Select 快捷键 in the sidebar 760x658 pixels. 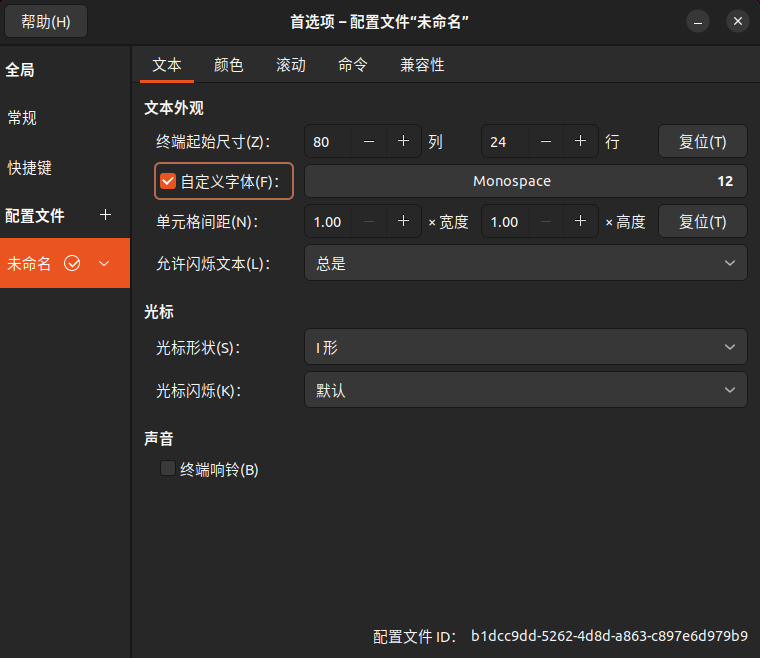65,168
